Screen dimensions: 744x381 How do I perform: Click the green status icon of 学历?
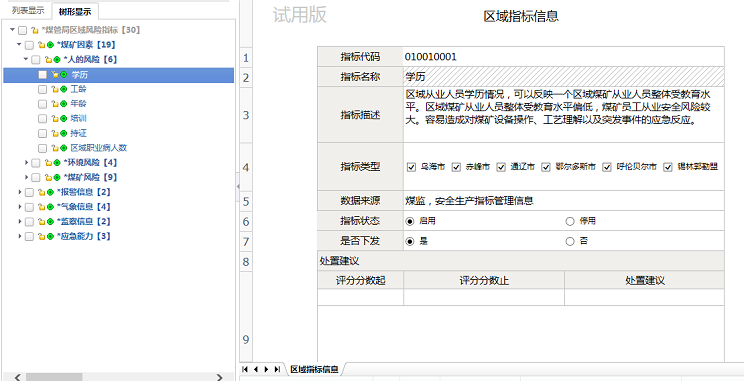(x=64, y=74)
